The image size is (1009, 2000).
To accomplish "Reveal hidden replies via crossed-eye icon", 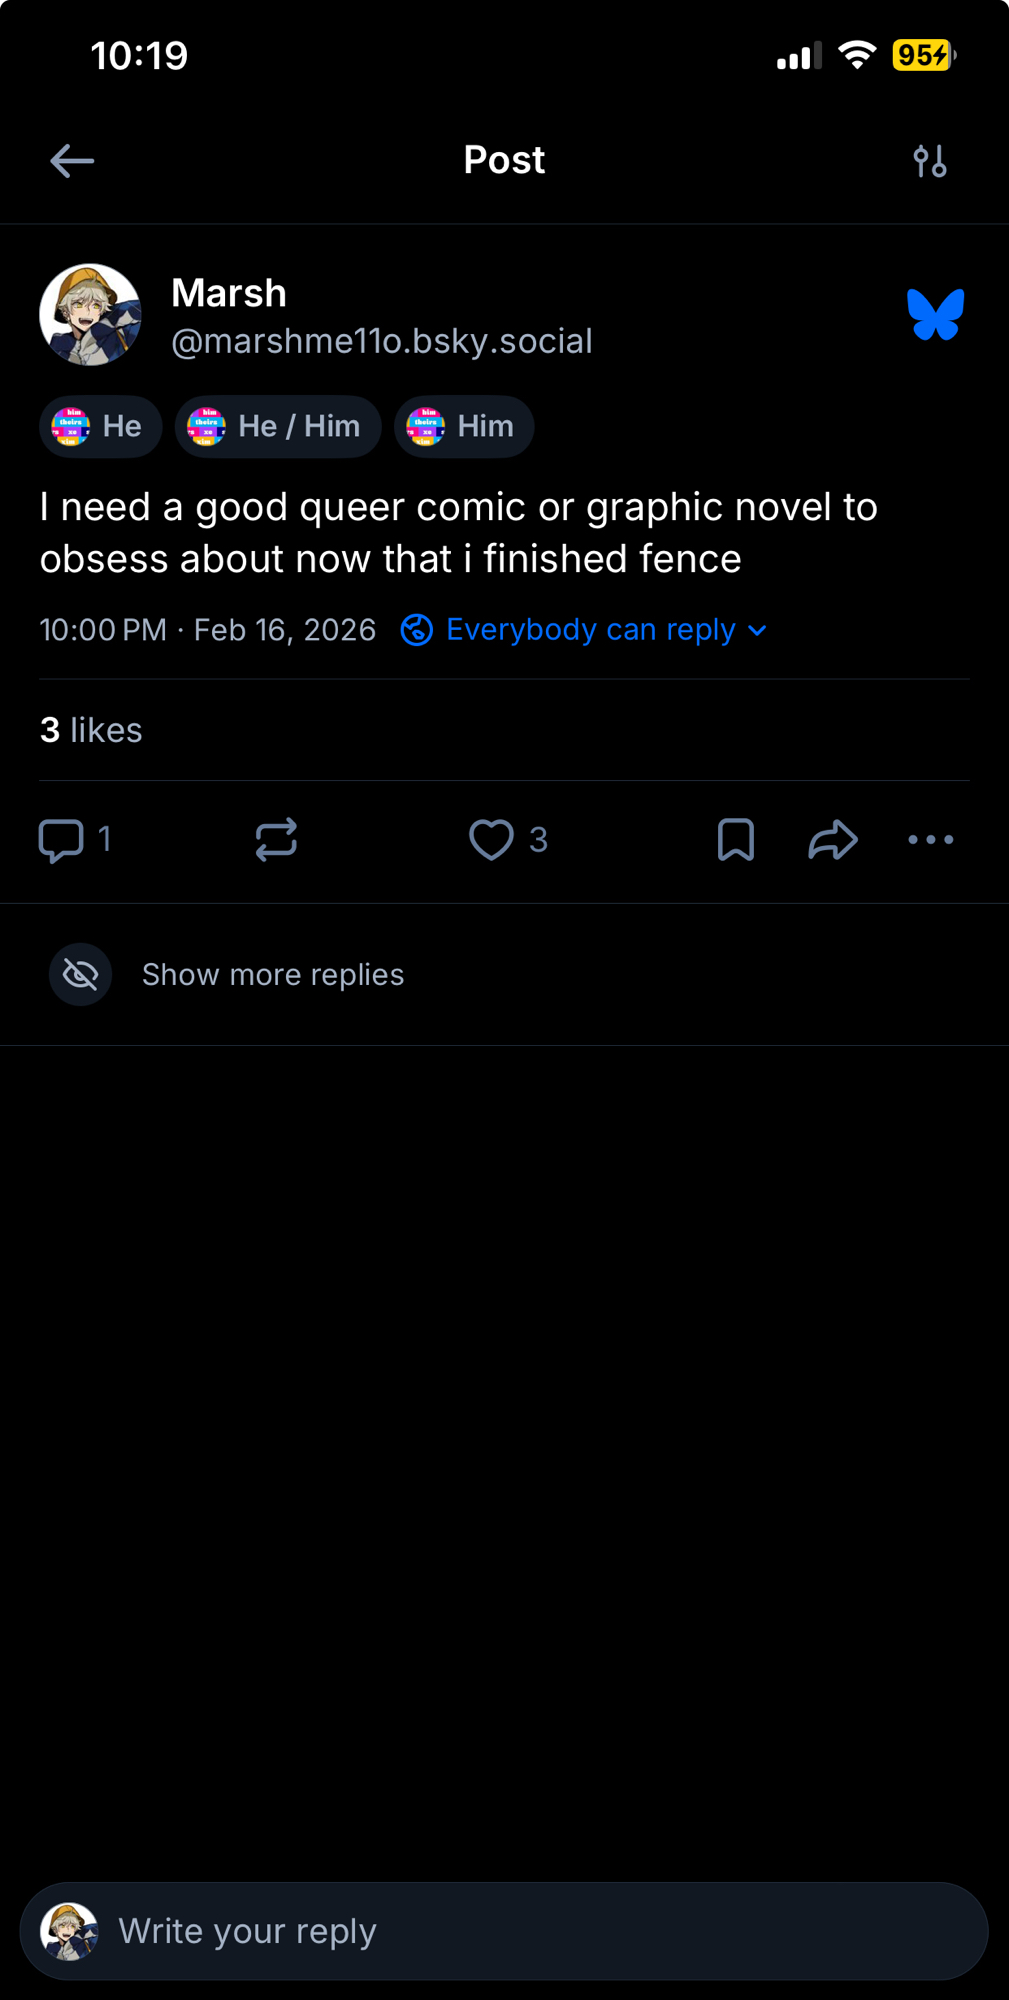I will pyautogui.click(x=81, y=974).
